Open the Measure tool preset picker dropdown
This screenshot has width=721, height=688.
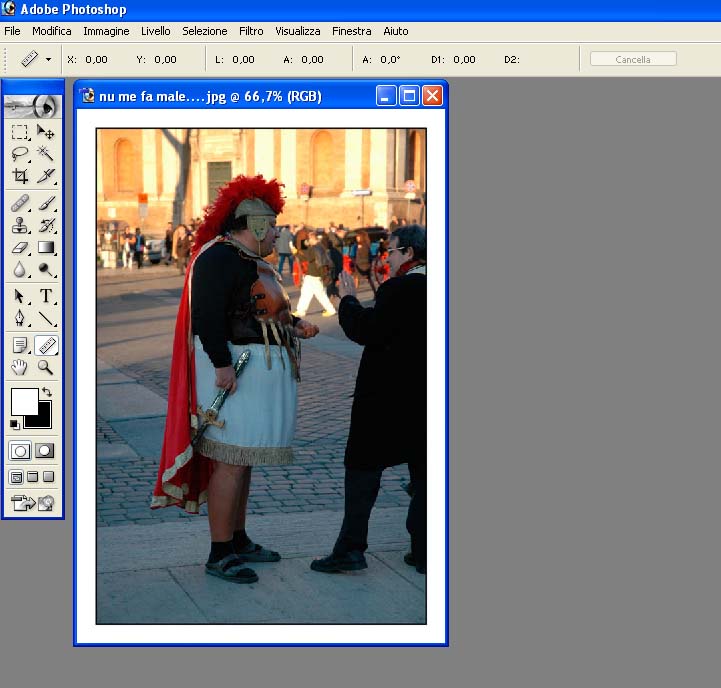click(x=48, y=60)
